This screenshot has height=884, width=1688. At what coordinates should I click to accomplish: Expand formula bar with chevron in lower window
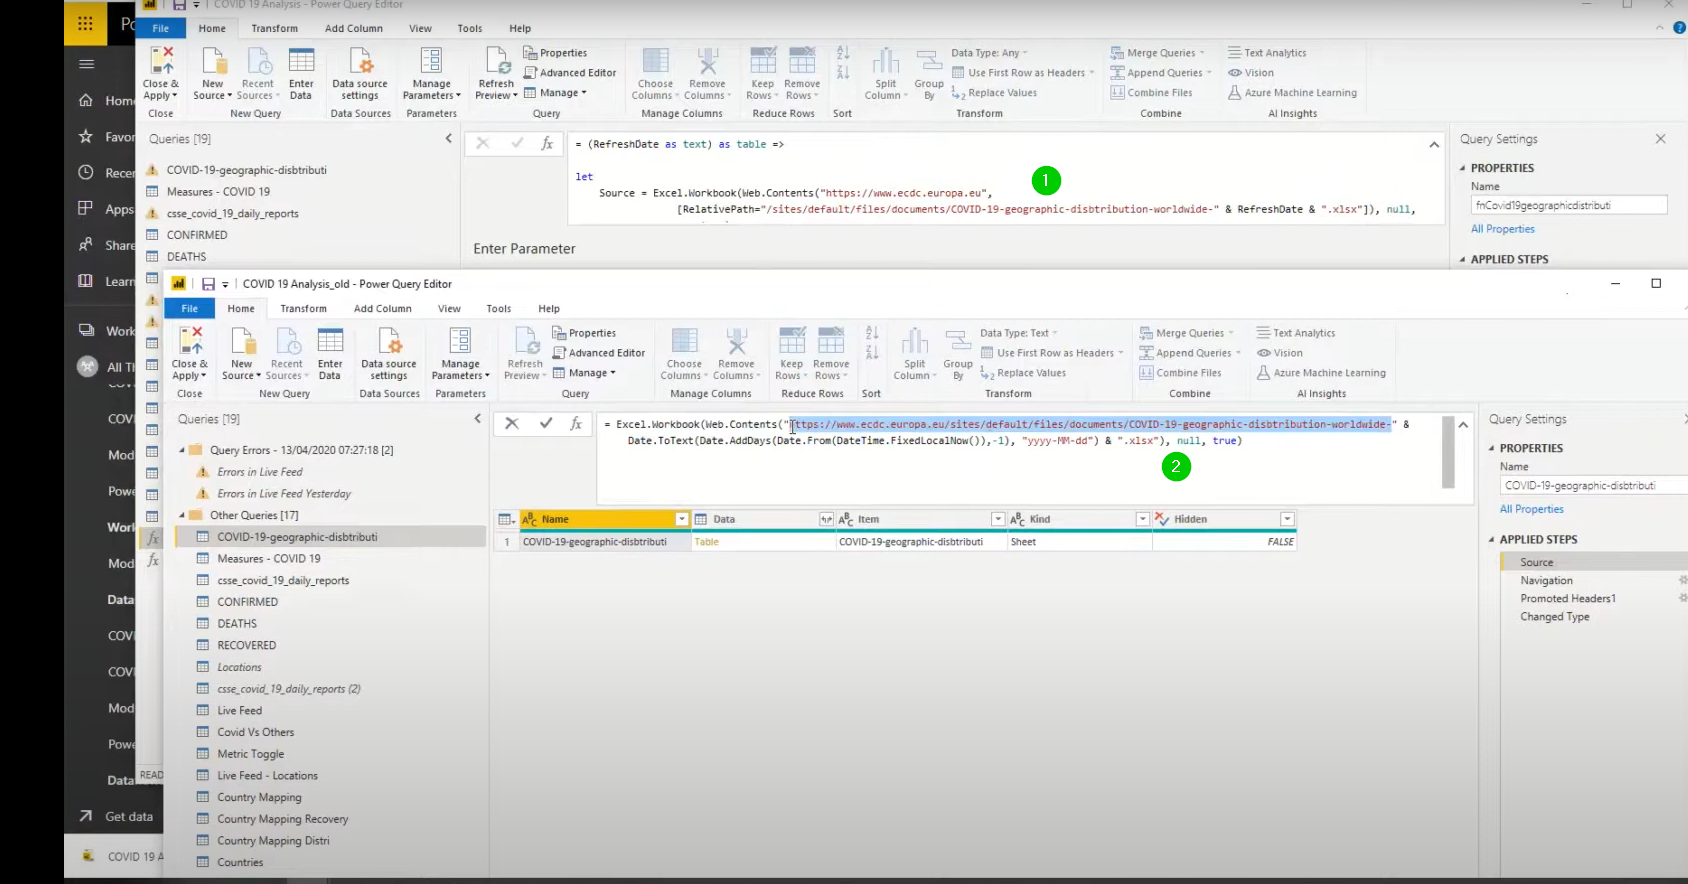1463,425
